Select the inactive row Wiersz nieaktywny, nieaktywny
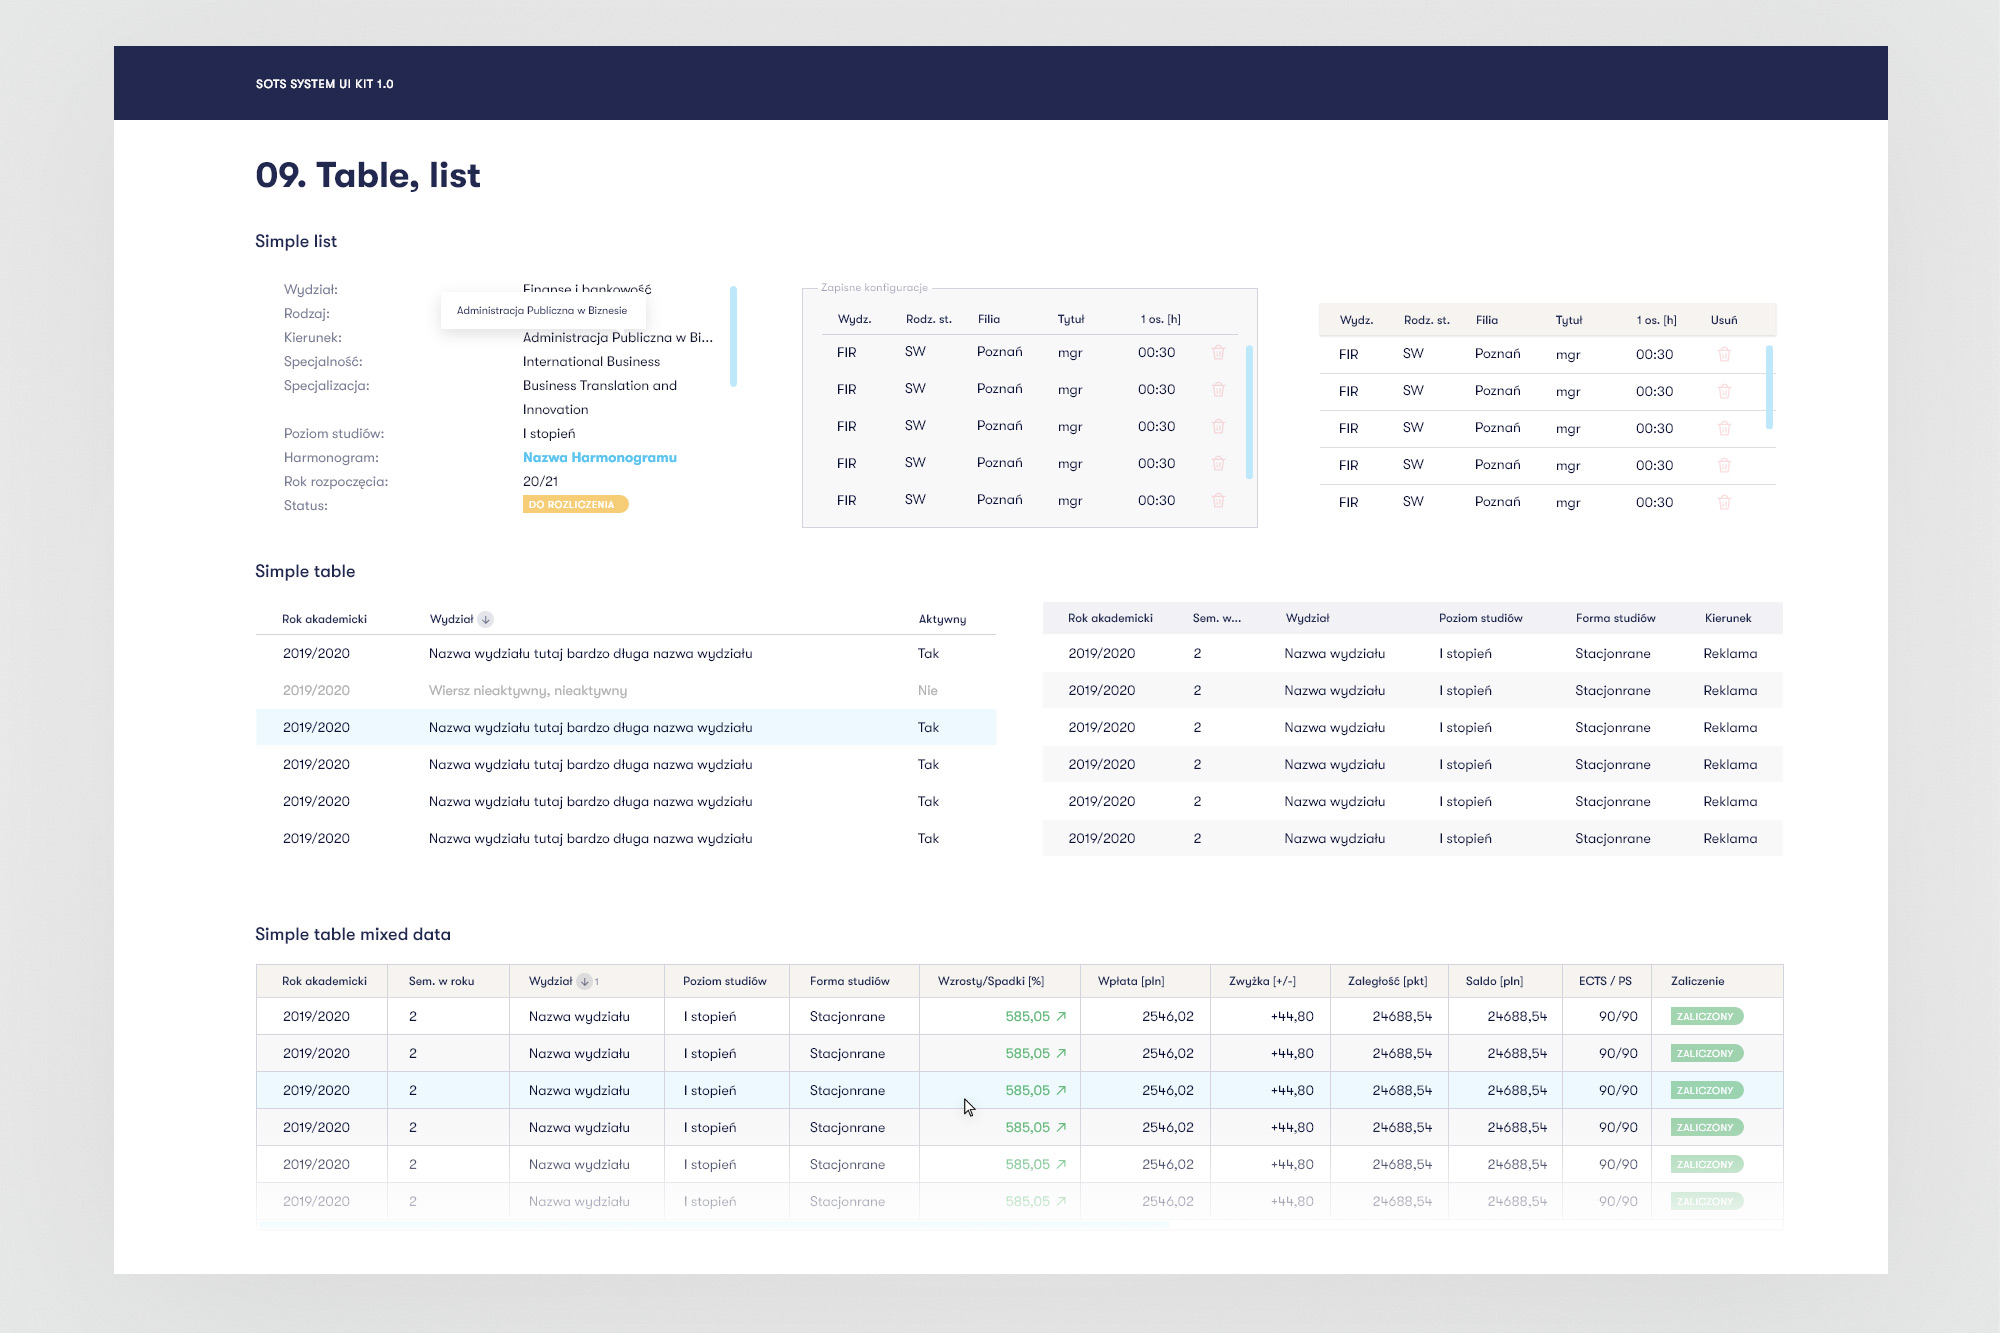Viewport: 2000px width, 1333px height. coord(527,690)
